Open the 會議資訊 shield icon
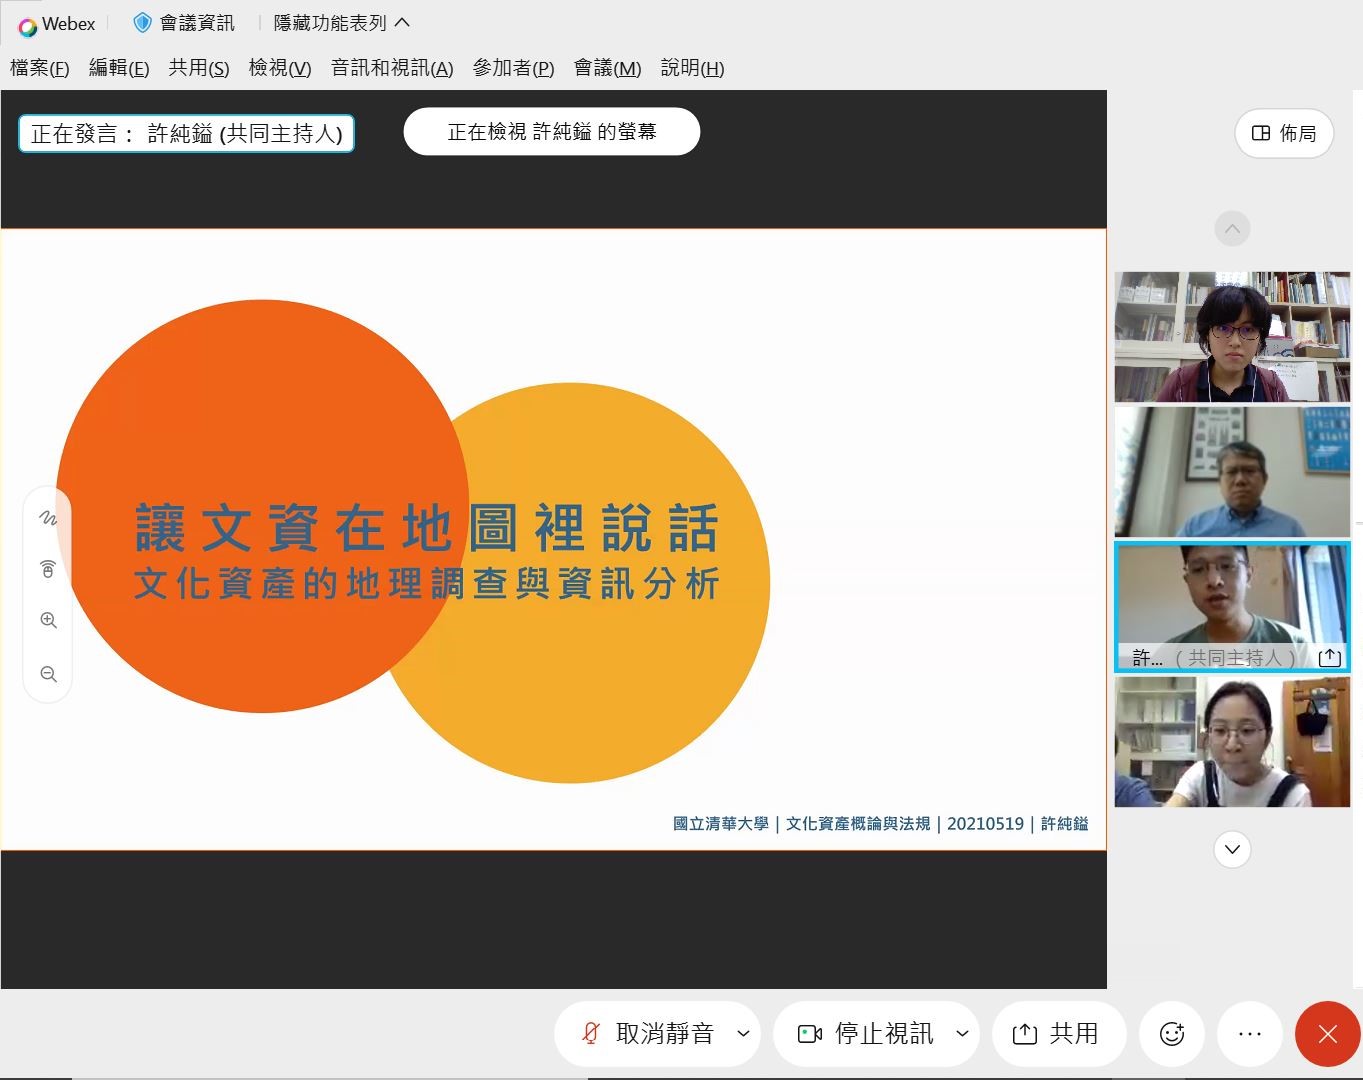 point(143,22)
